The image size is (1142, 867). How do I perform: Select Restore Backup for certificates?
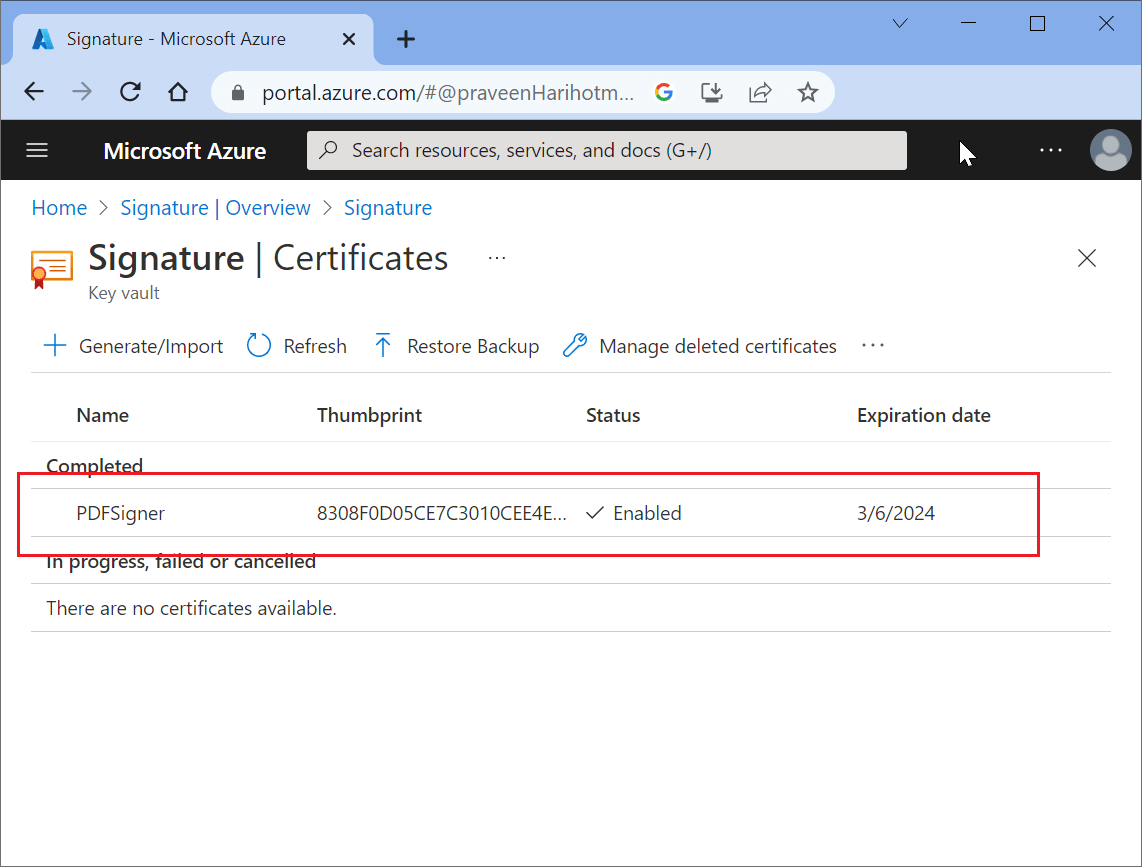[455, 346]
